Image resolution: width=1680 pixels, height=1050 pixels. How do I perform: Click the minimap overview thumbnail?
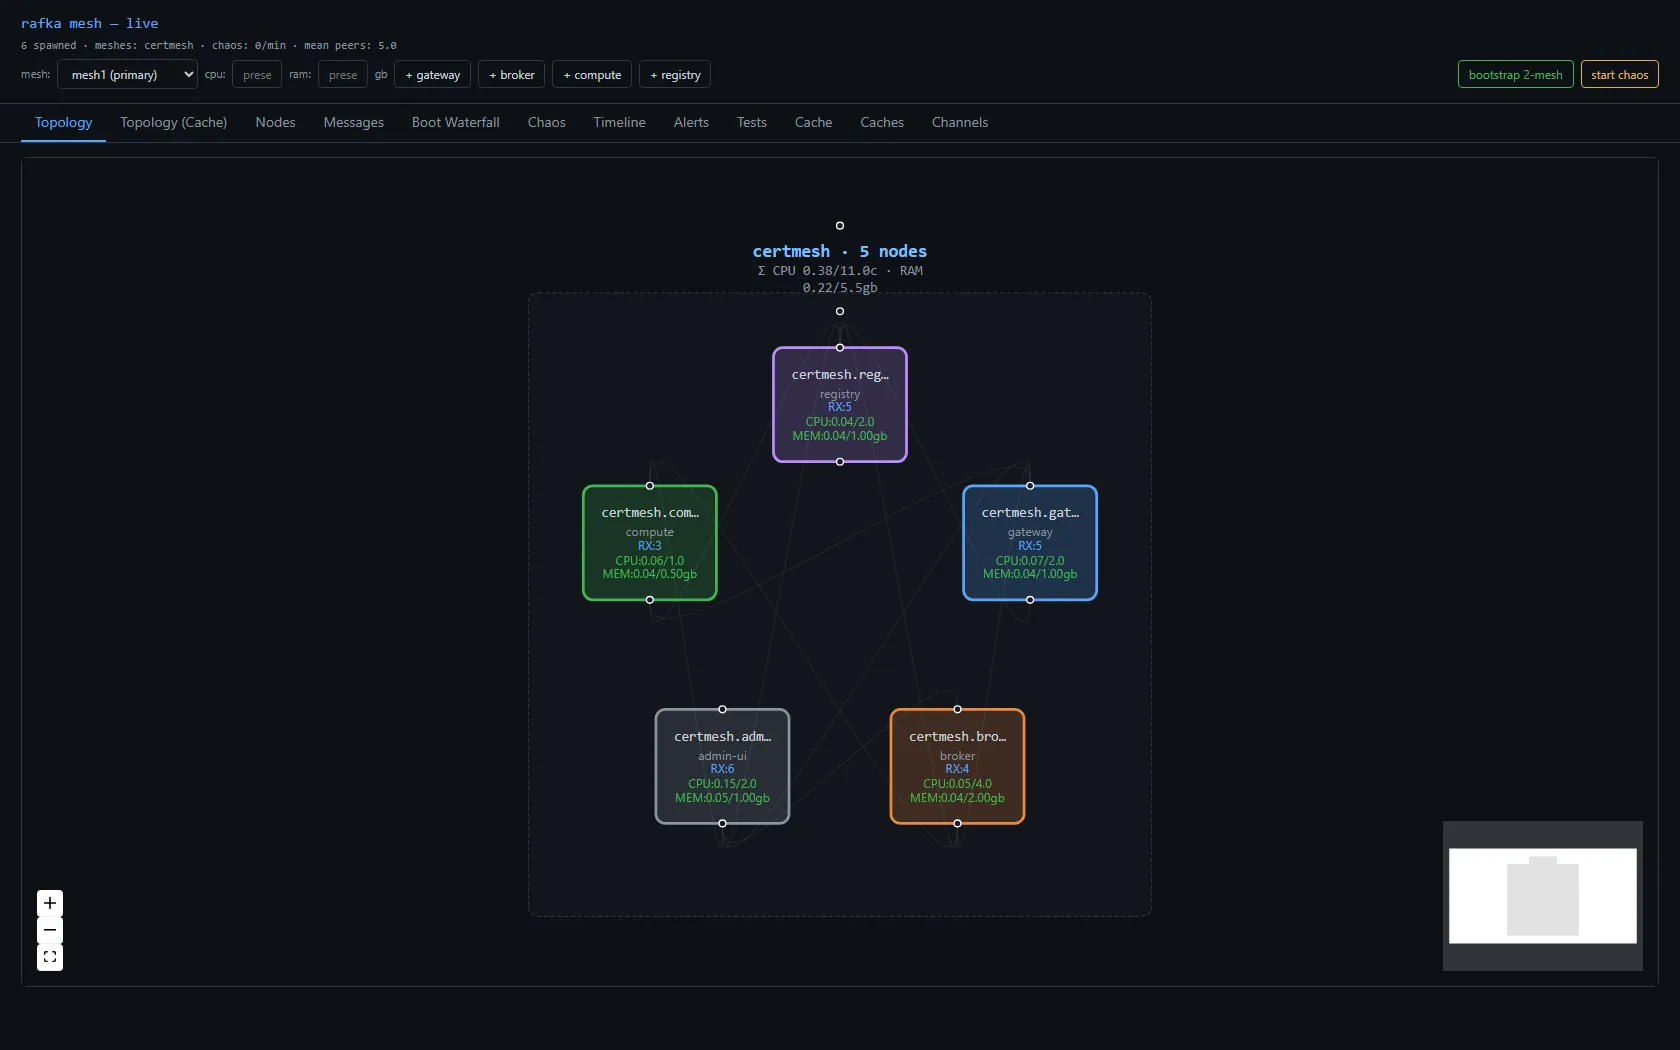tap(1542, 896)
